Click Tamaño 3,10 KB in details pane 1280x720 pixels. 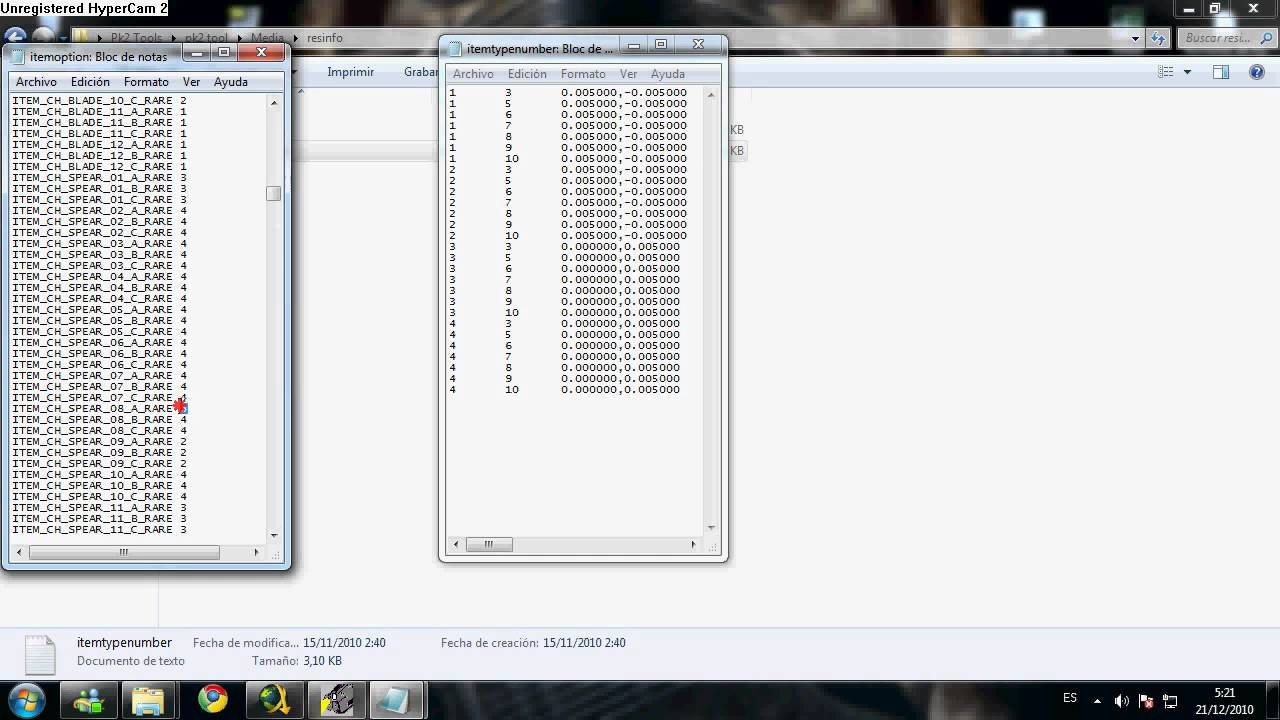point(297,661)
